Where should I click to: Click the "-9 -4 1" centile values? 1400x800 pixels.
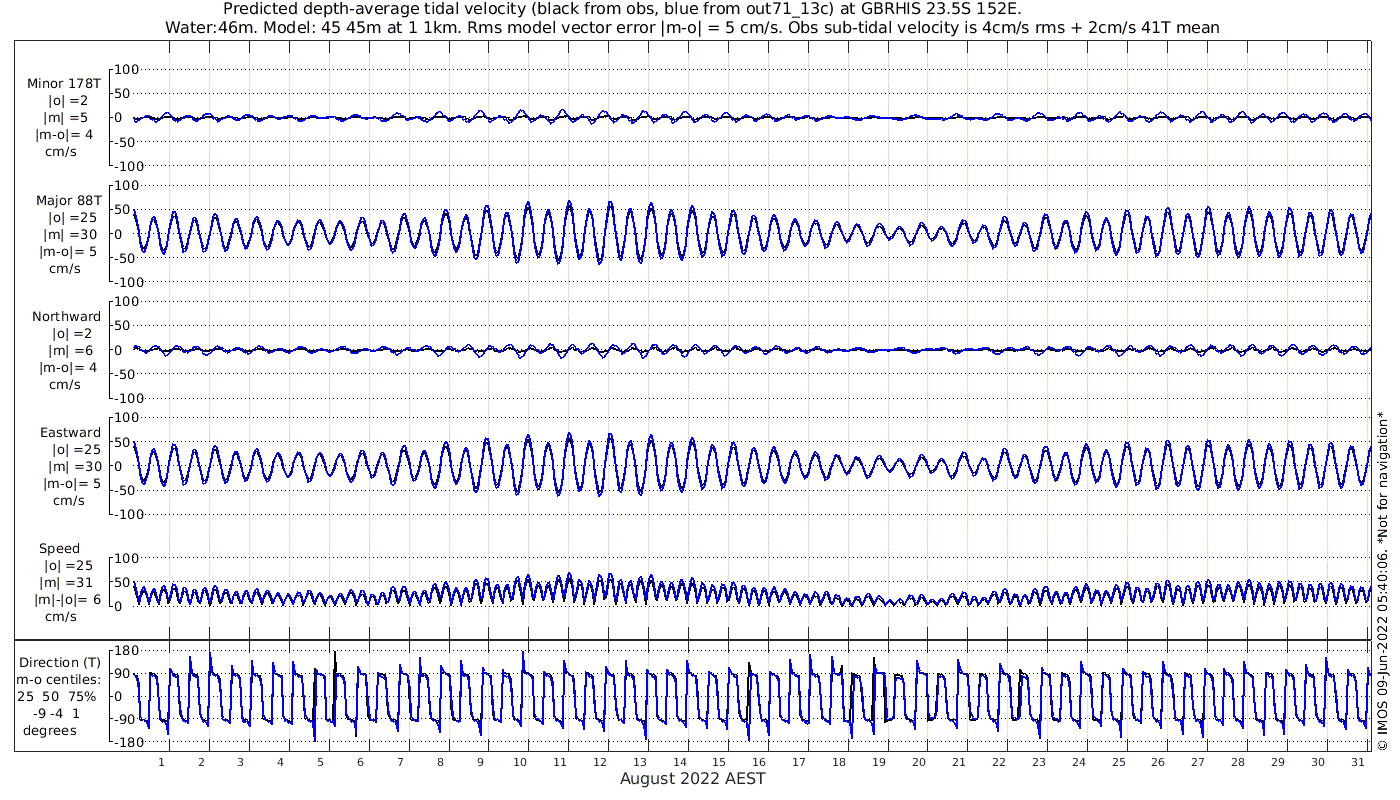[x=55, y=713]
